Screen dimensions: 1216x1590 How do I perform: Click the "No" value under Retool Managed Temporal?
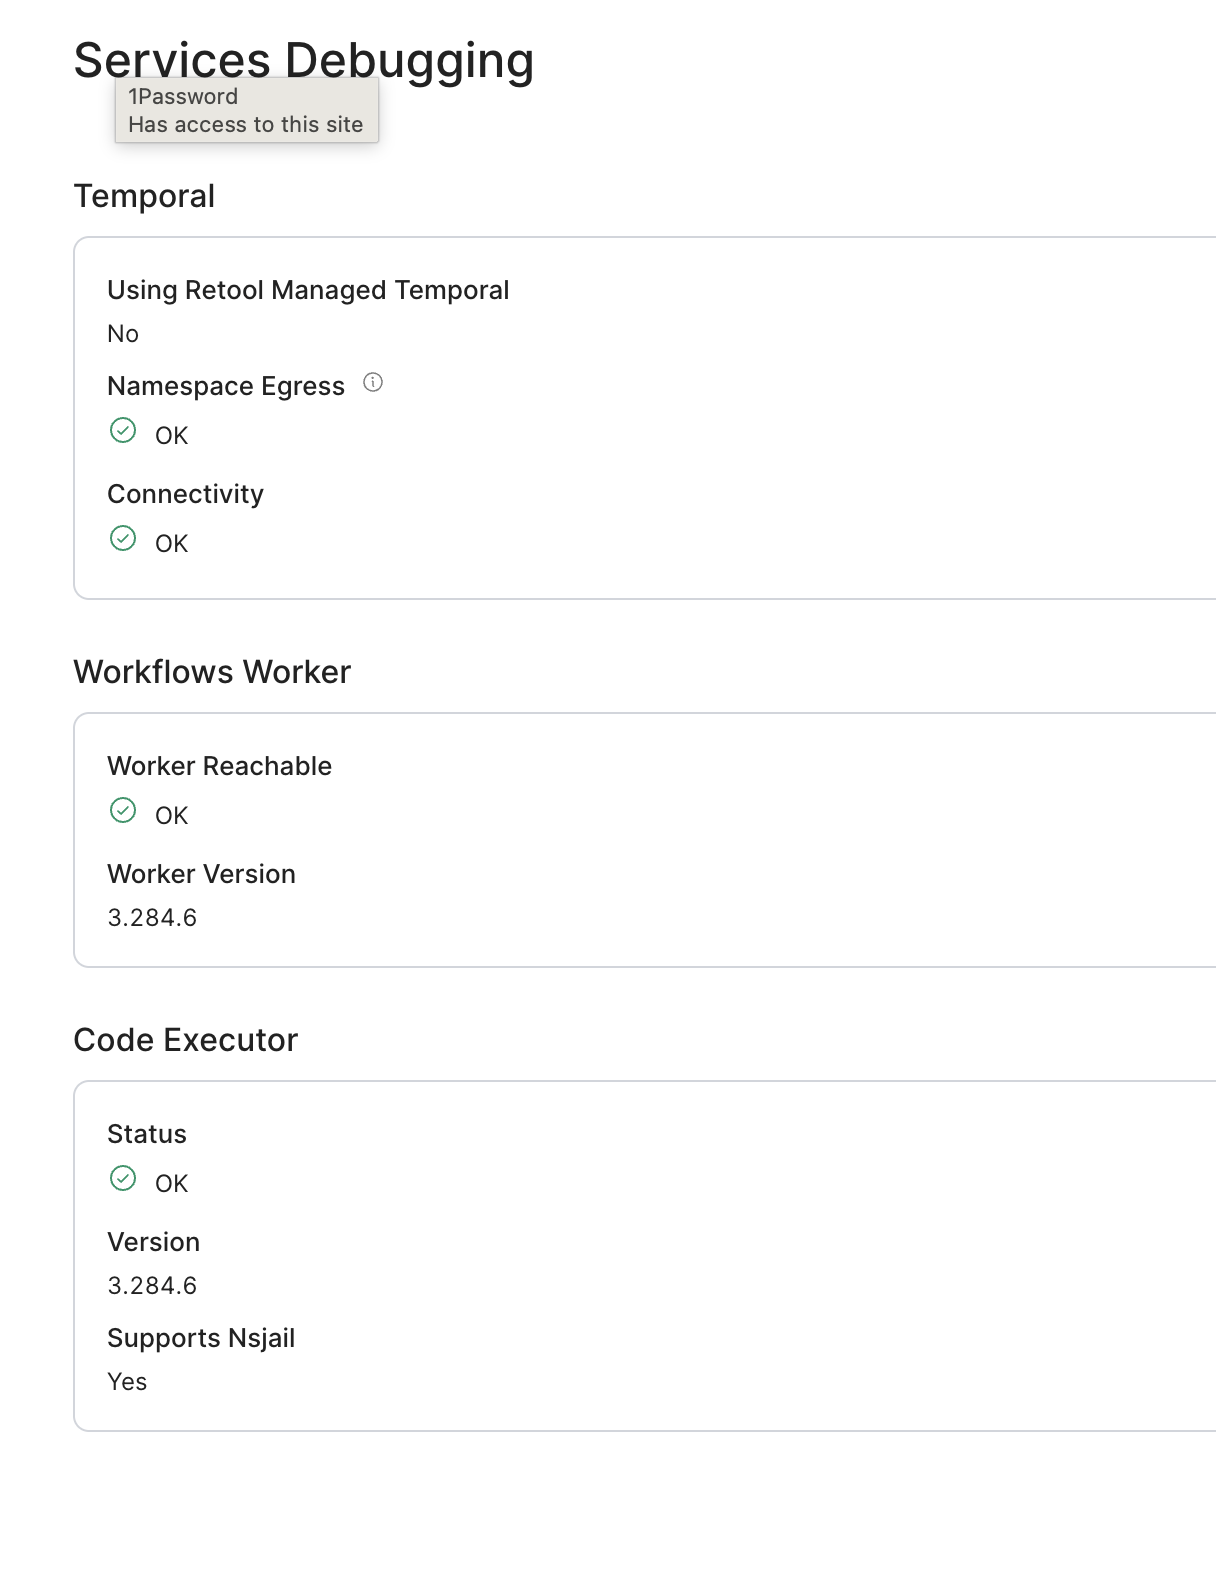pyautogui.click(x=123, y=334)
